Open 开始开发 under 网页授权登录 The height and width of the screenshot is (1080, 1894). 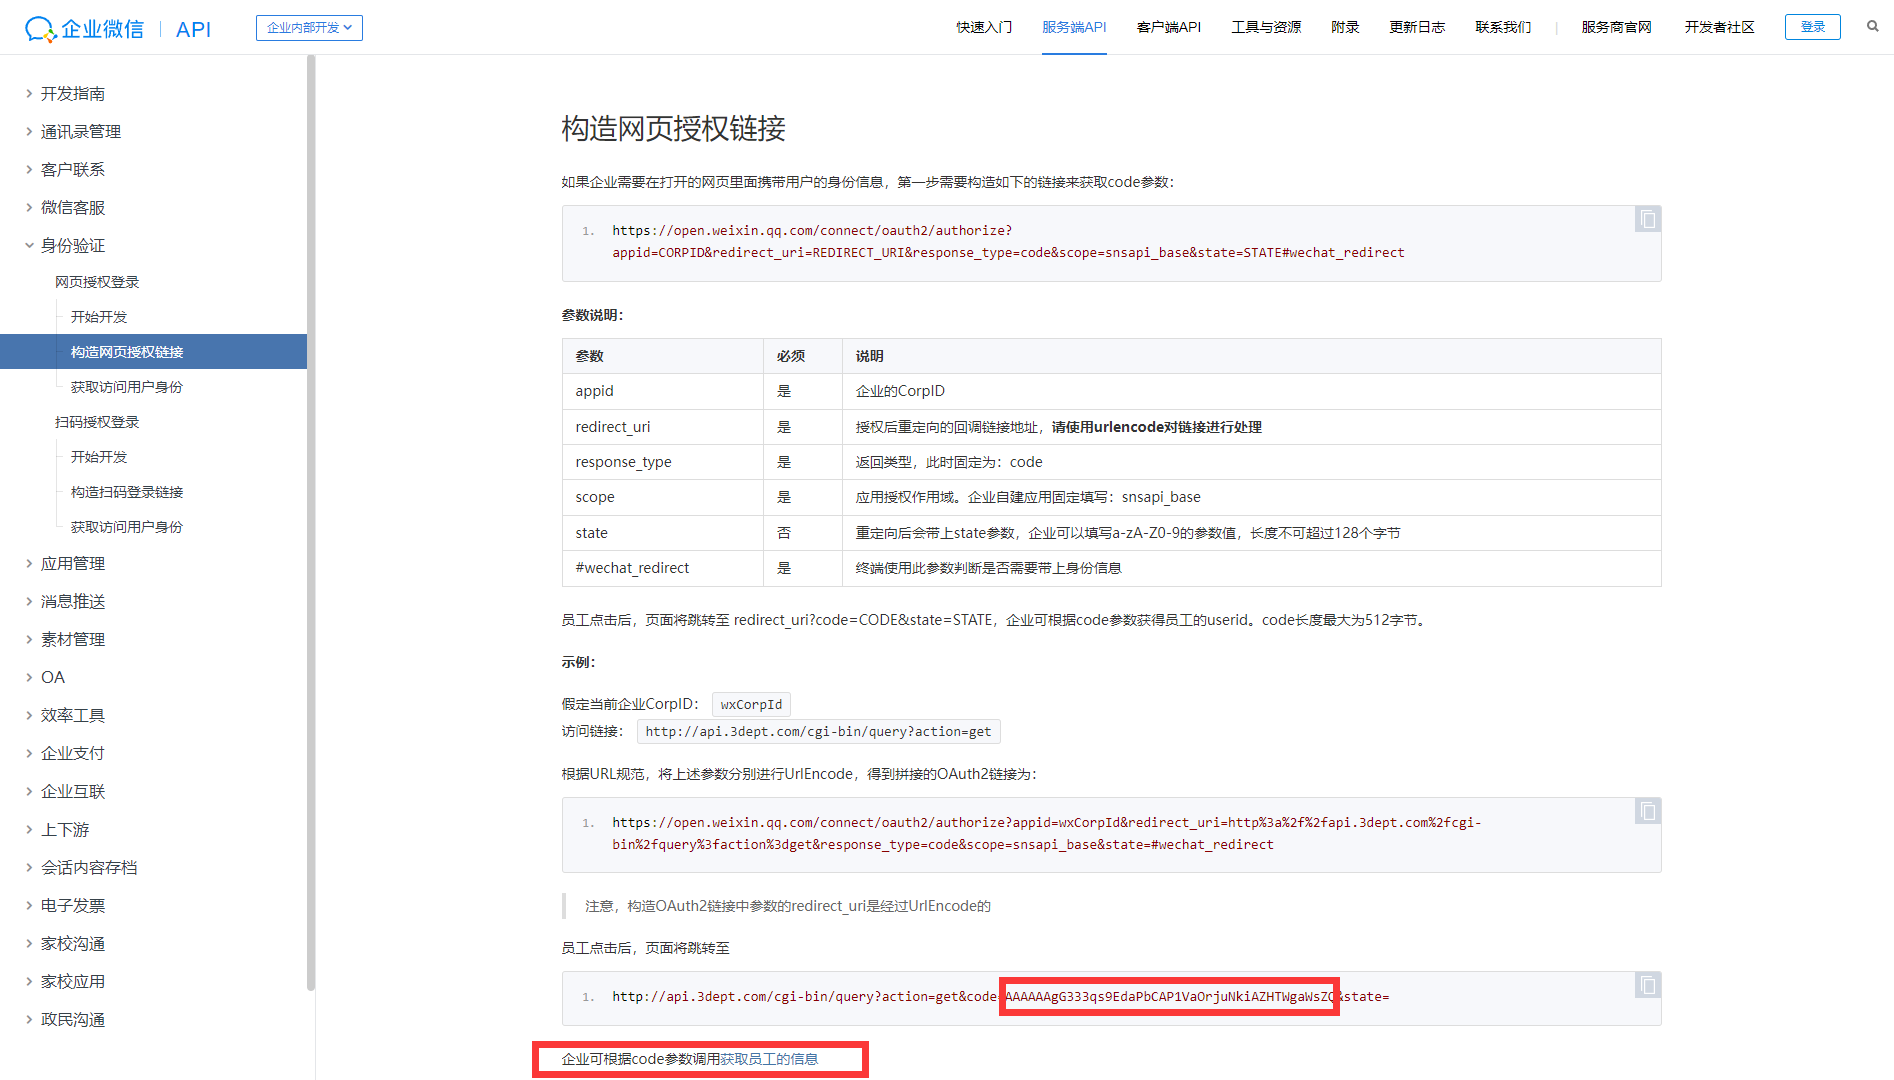99,317
